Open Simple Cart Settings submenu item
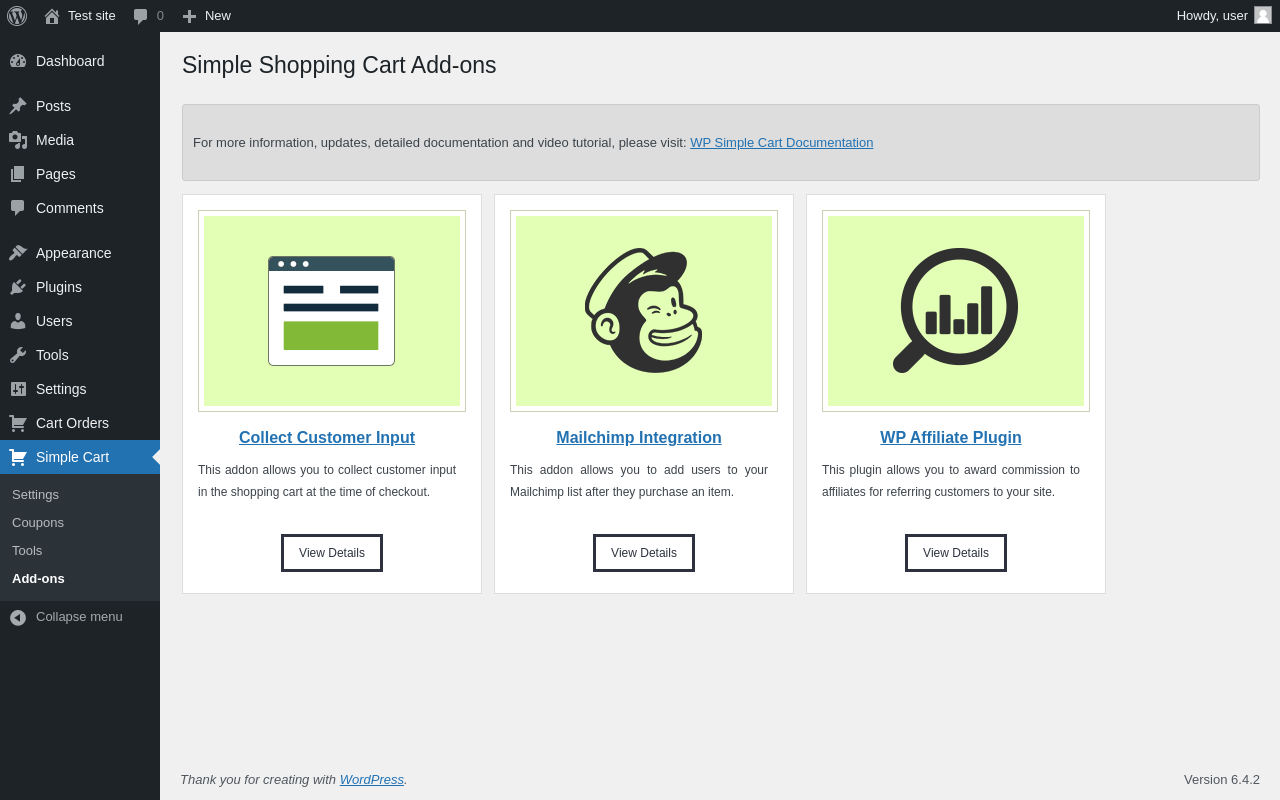The image size is (1280, 800). click(x=35, y=495)
